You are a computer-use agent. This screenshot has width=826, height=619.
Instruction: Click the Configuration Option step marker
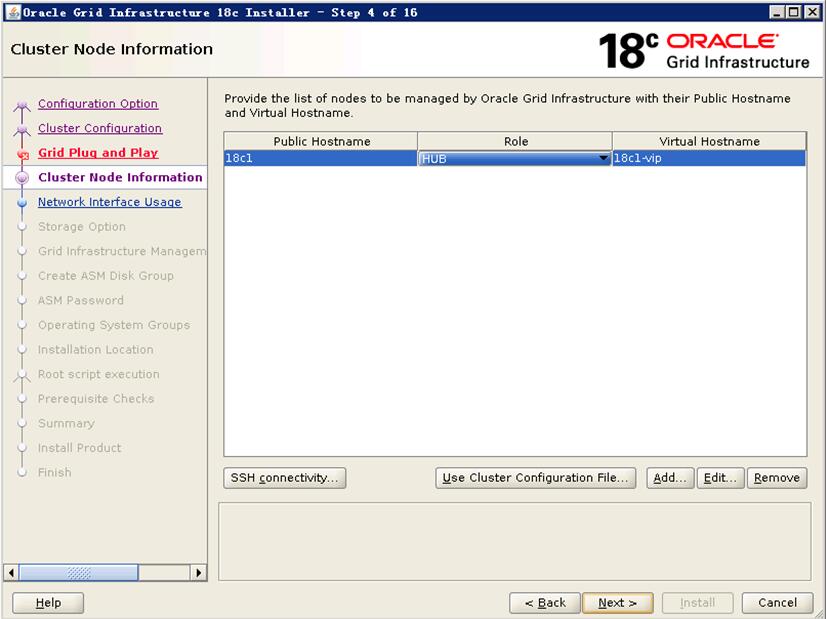pos(22,105)
